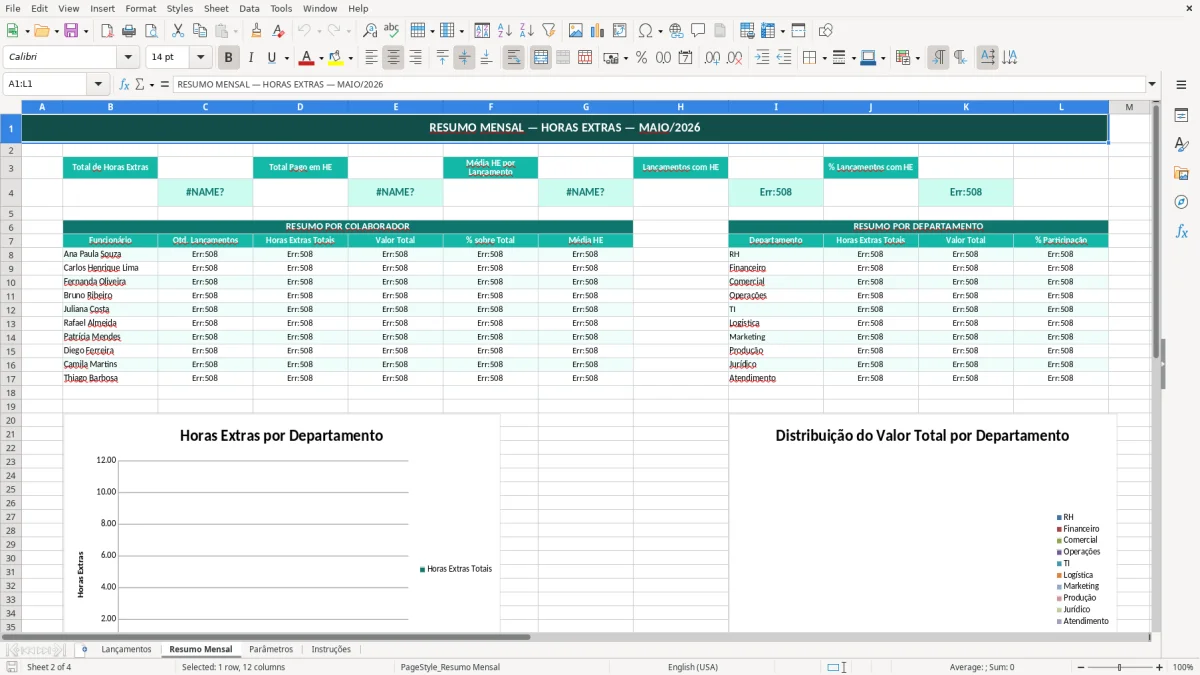Image resolution: width=1200 pixels, height=675 pixels.
Task: Open the sidebar Styles panel
Action: tap(1181, 144)
